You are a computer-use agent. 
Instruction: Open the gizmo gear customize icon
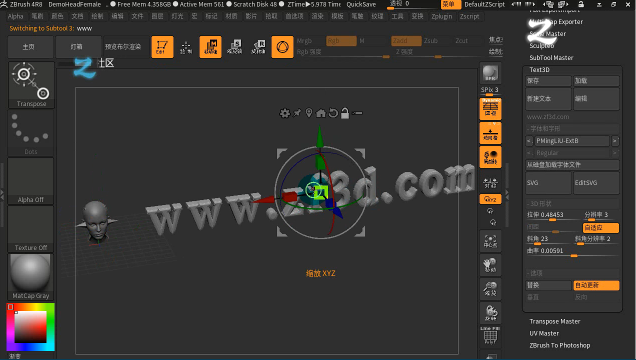click(x=285, y=113)
